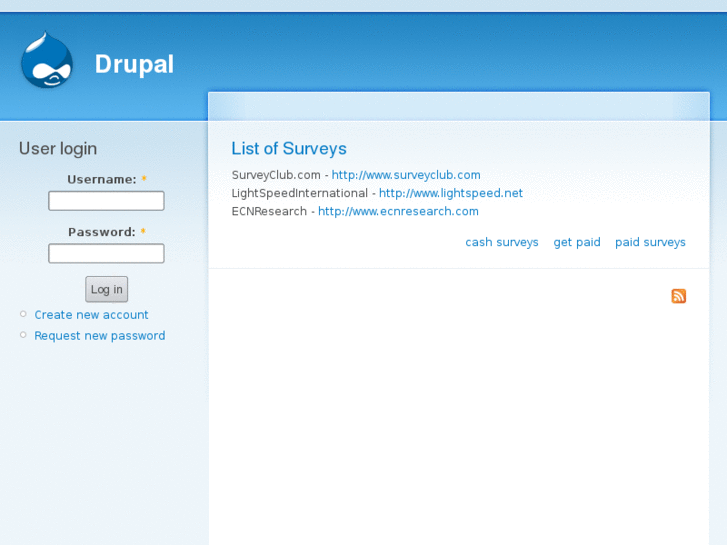
Task: Select the cash surveys tag
Action: click(502, 242)
